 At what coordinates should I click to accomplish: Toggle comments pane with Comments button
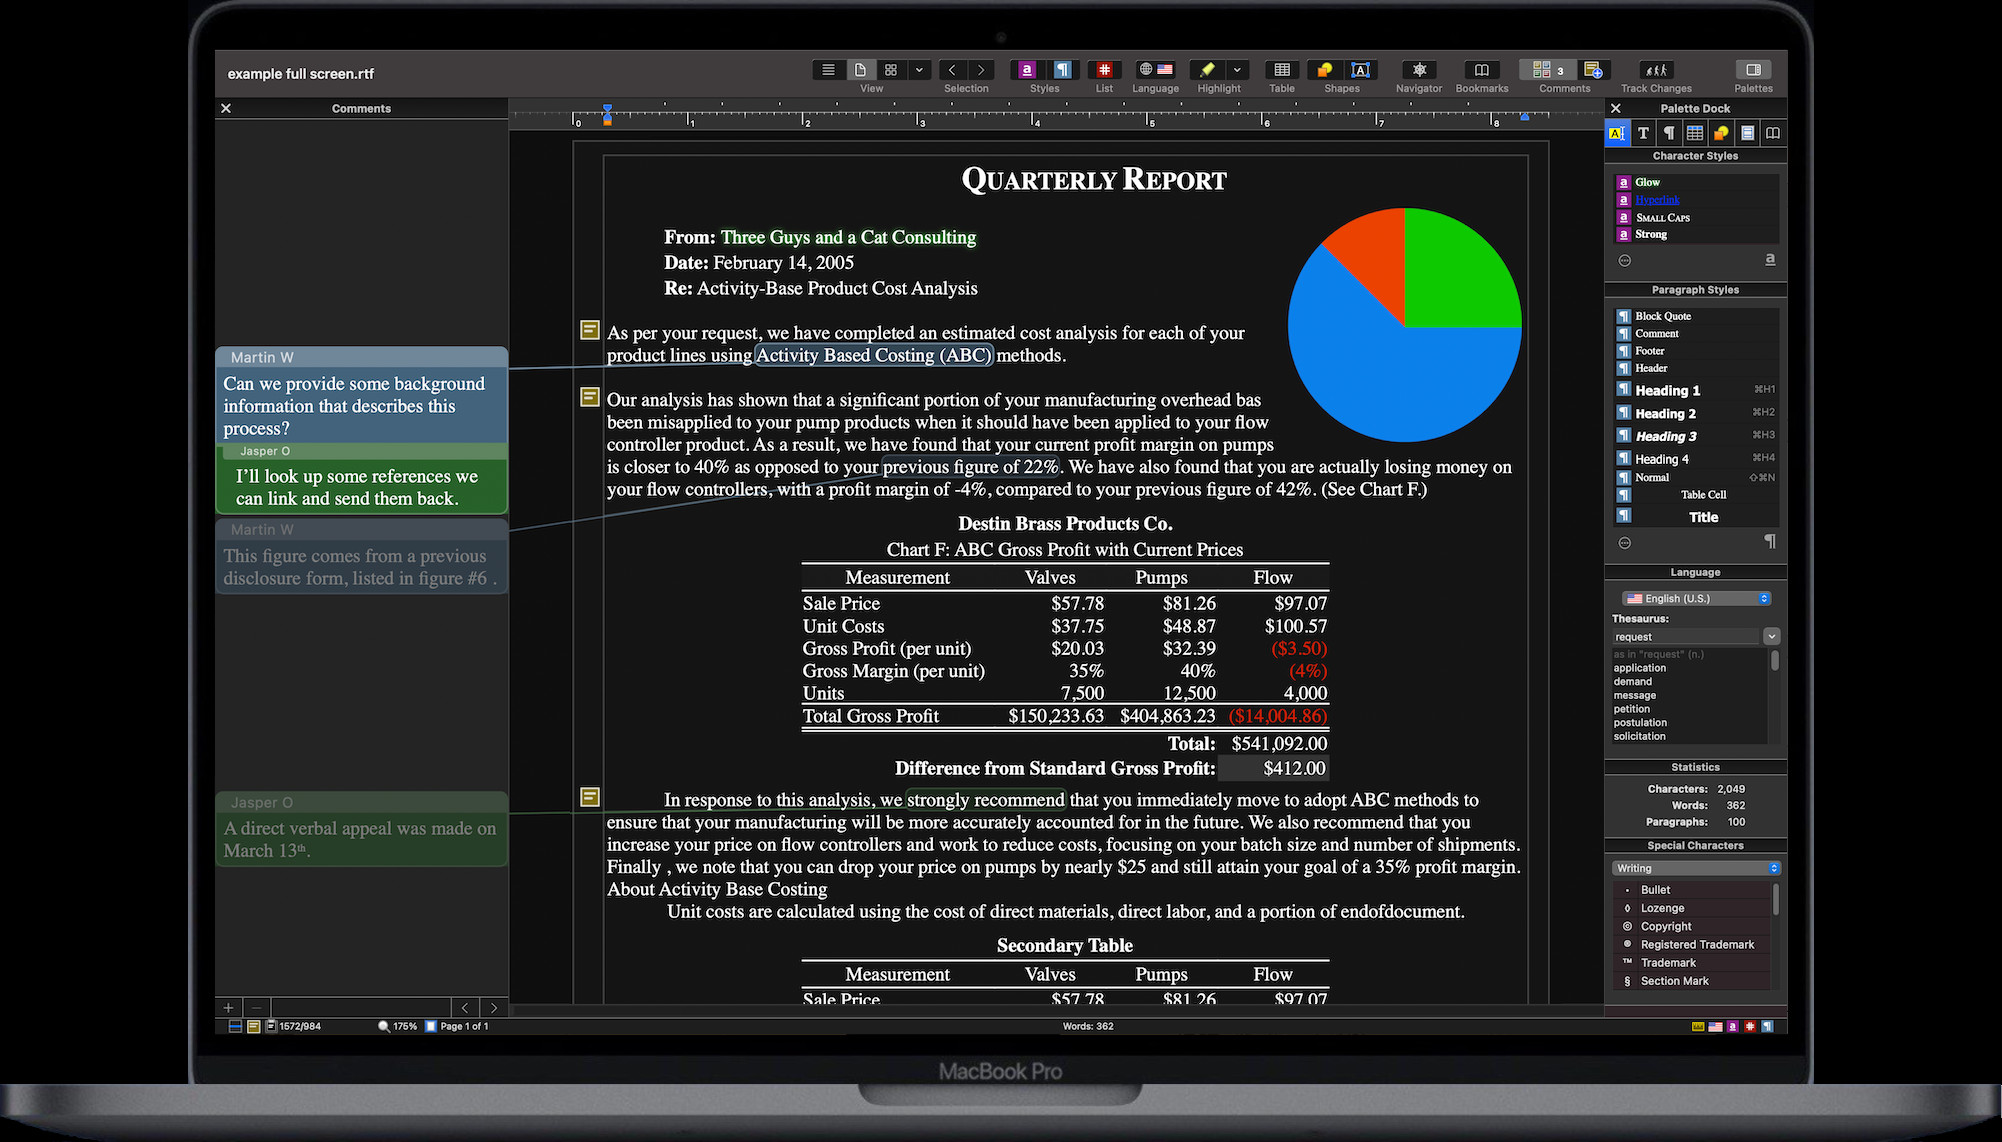click(1546, 70)
